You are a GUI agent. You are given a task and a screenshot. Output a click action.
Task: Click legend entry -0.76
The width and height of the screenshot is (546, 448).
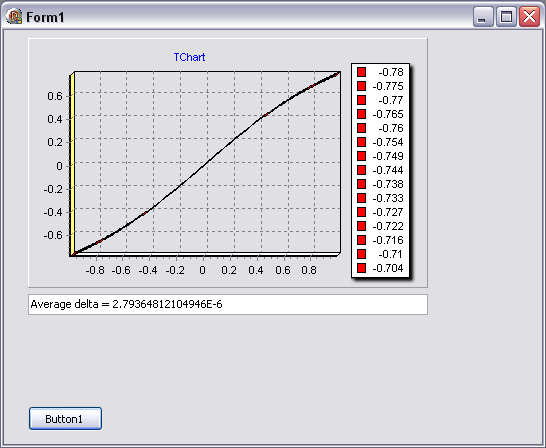380,128
